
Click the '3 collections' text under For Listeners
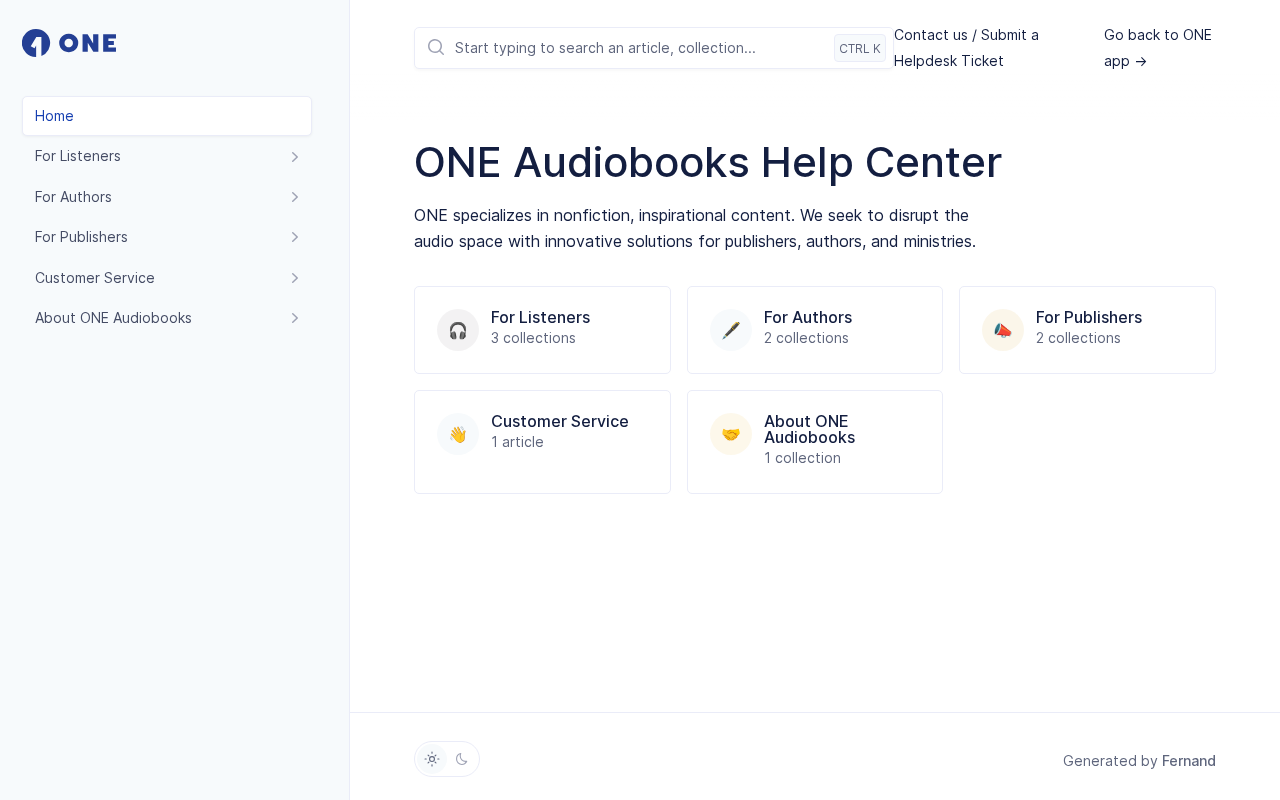pos(533,338)
